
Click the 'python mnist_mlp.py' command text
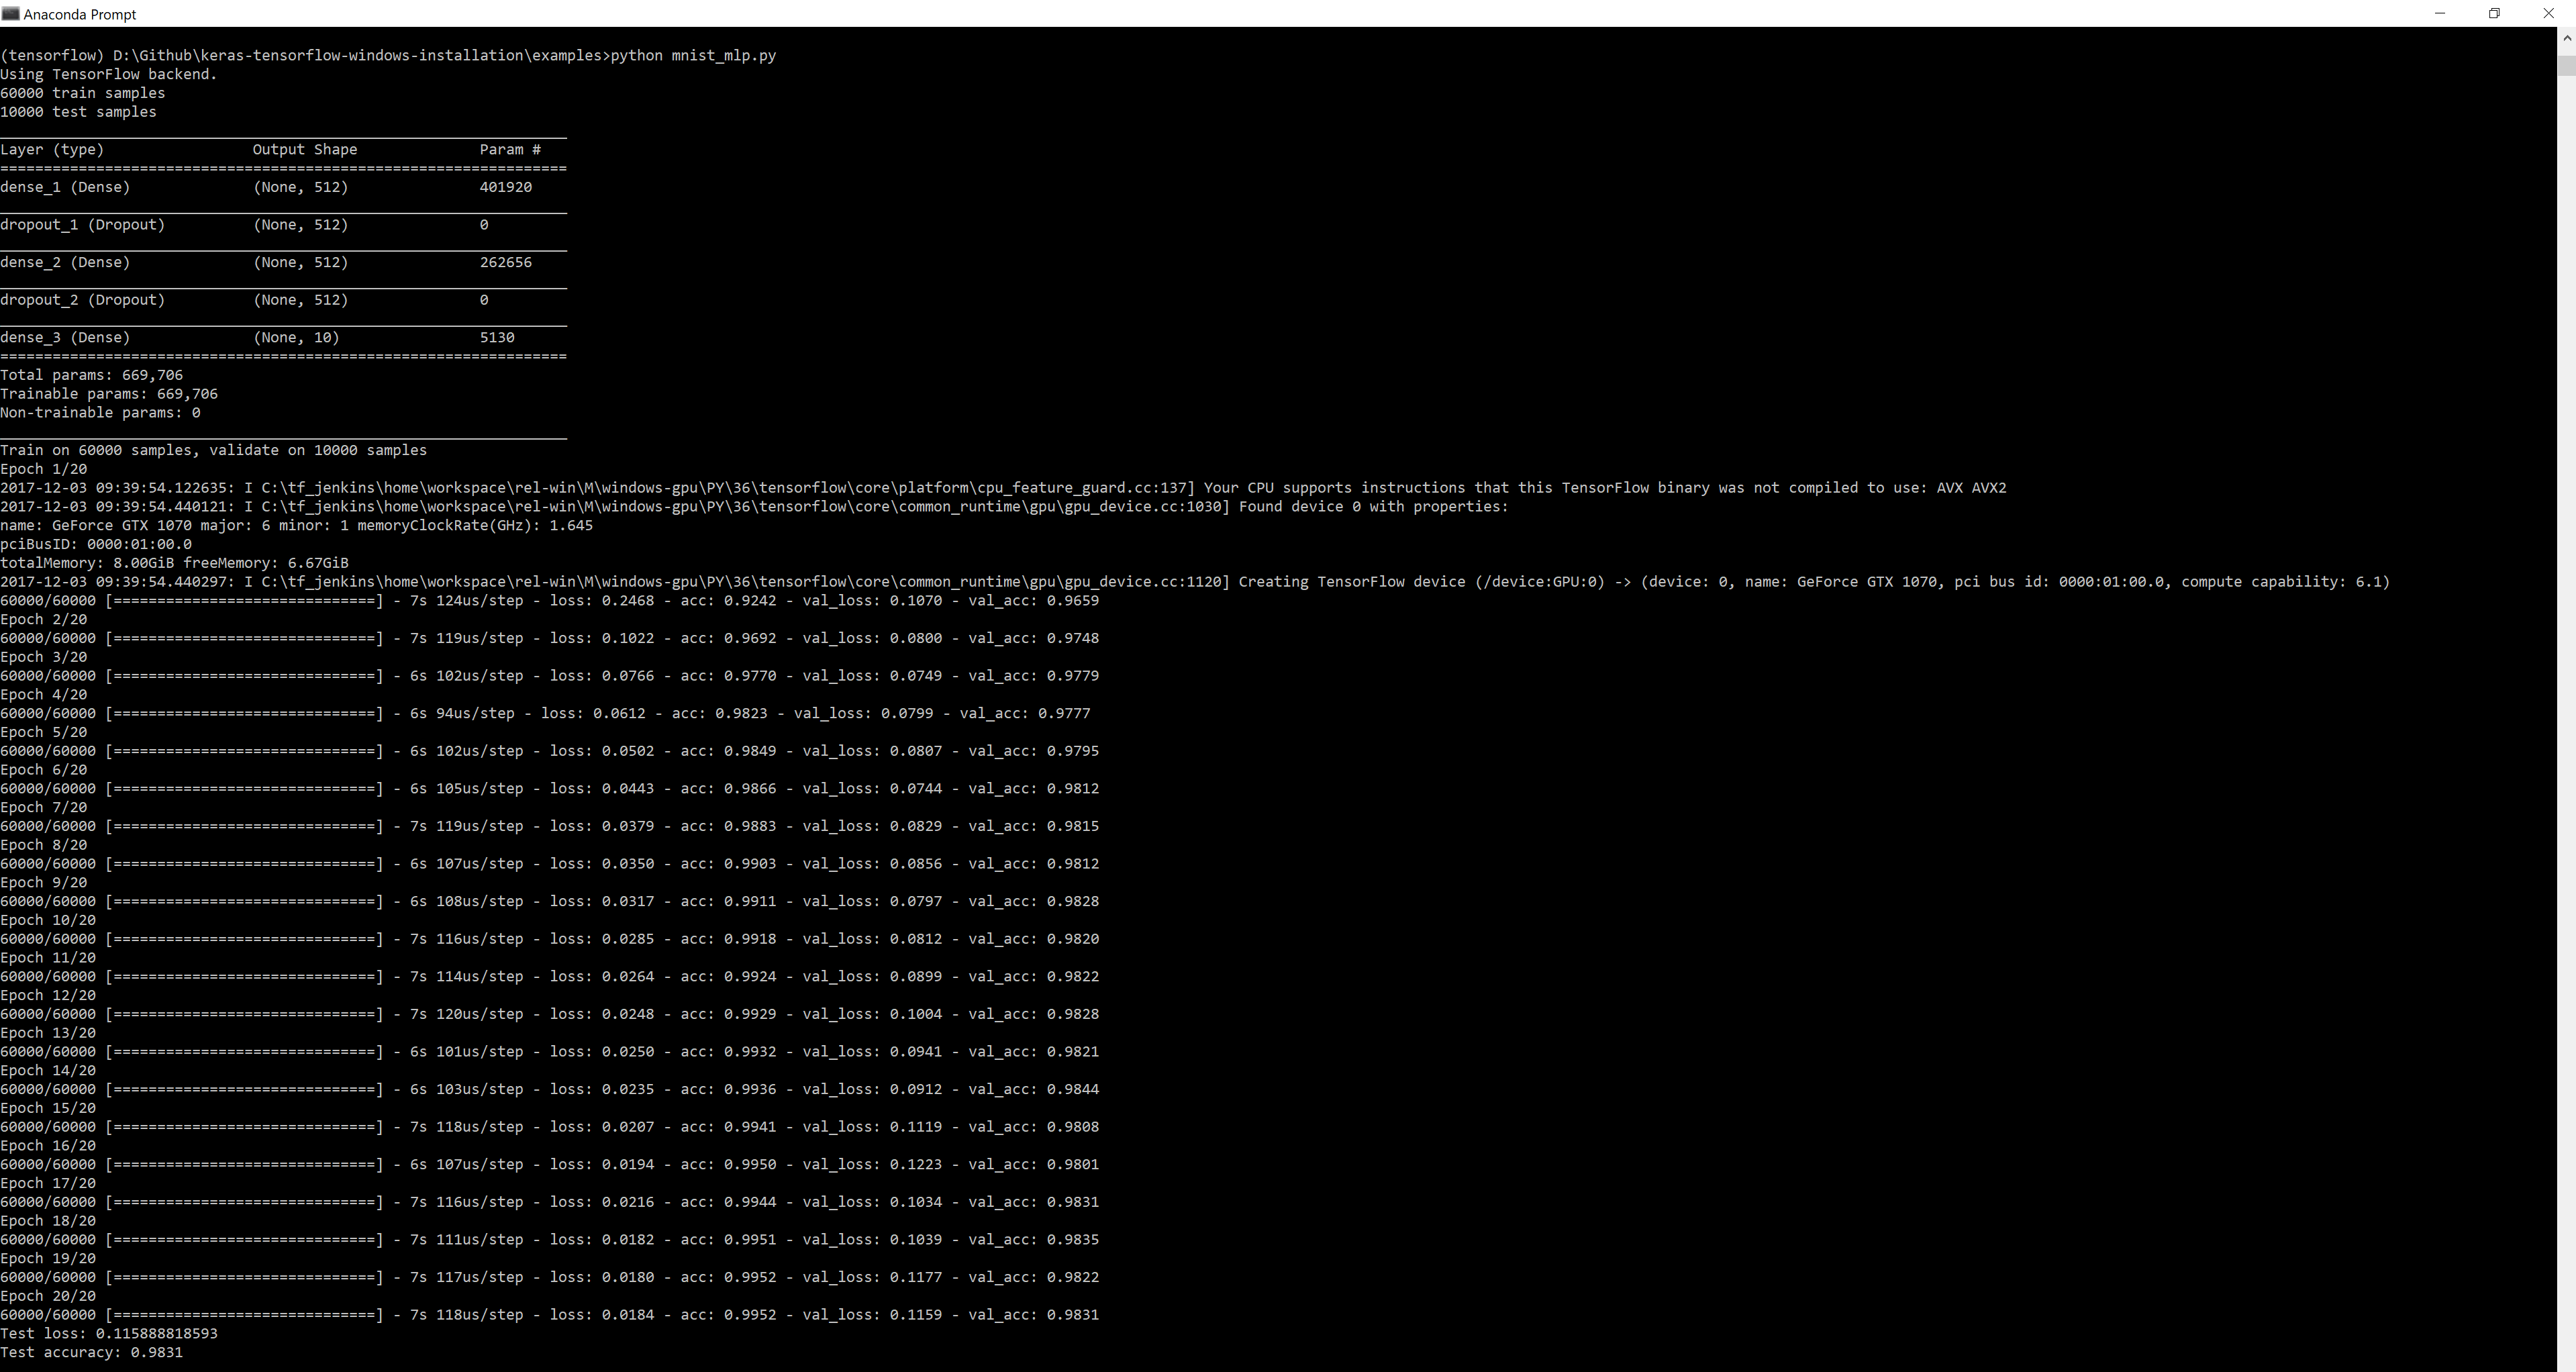693,56
